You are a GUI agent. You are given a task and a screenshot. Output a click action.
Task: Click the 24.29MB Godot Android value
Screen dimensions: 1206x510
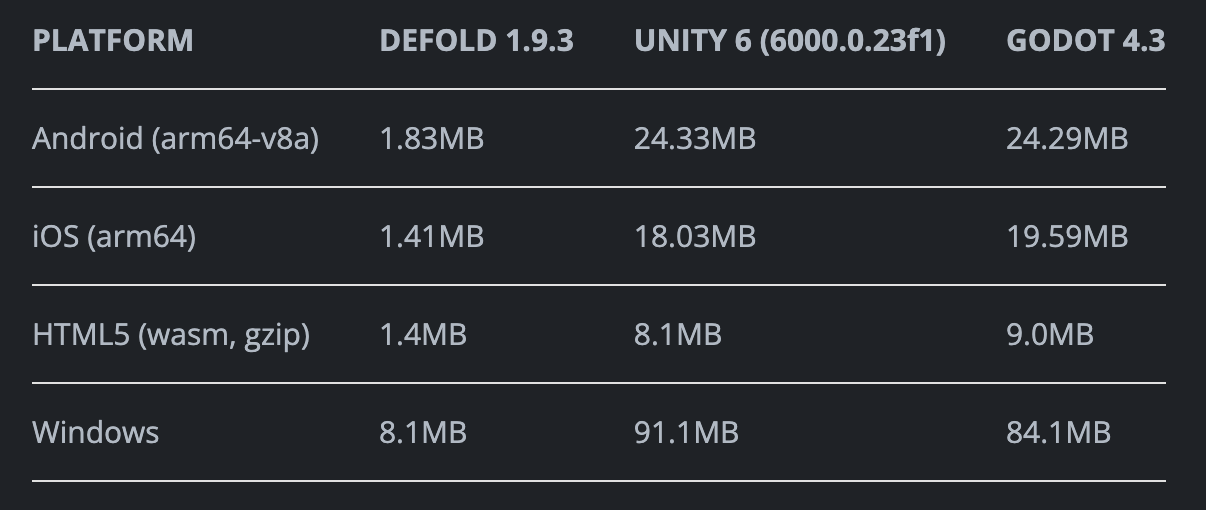pyautogui.click(x=1066, y=138)
